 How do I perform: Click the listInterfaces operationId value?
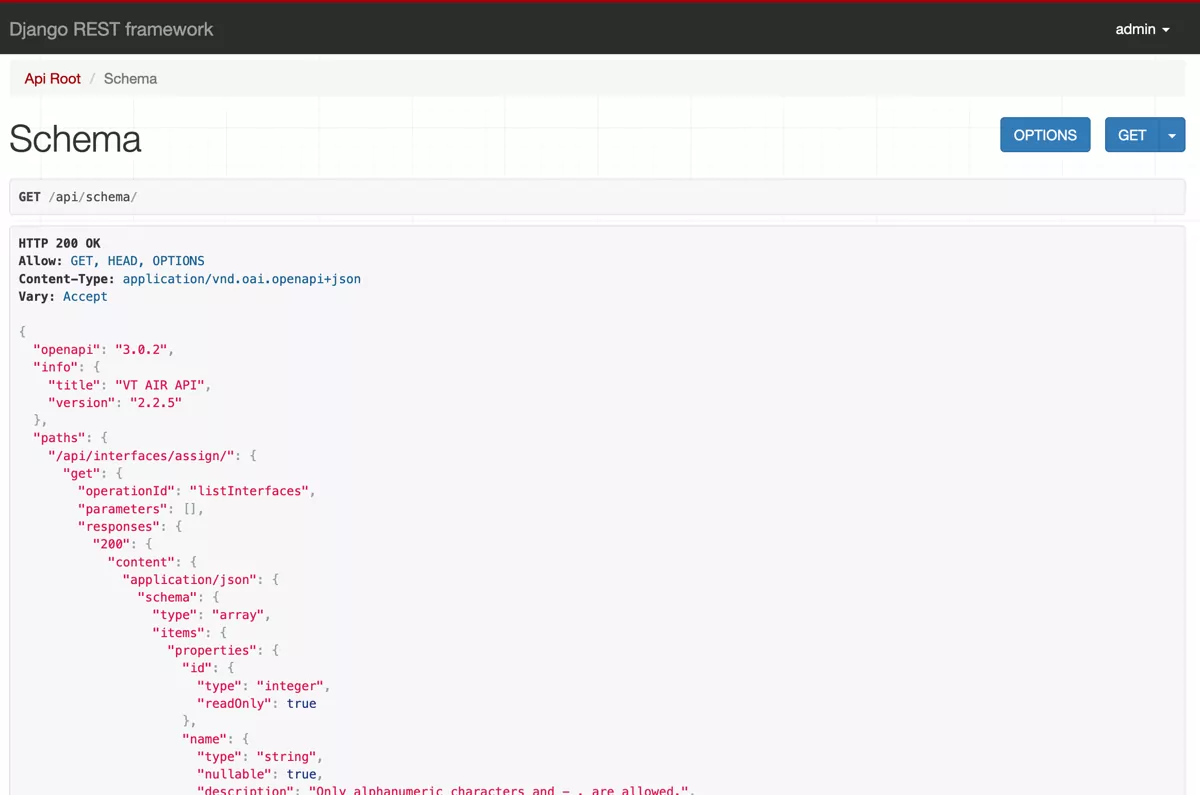tap(250, 490)
